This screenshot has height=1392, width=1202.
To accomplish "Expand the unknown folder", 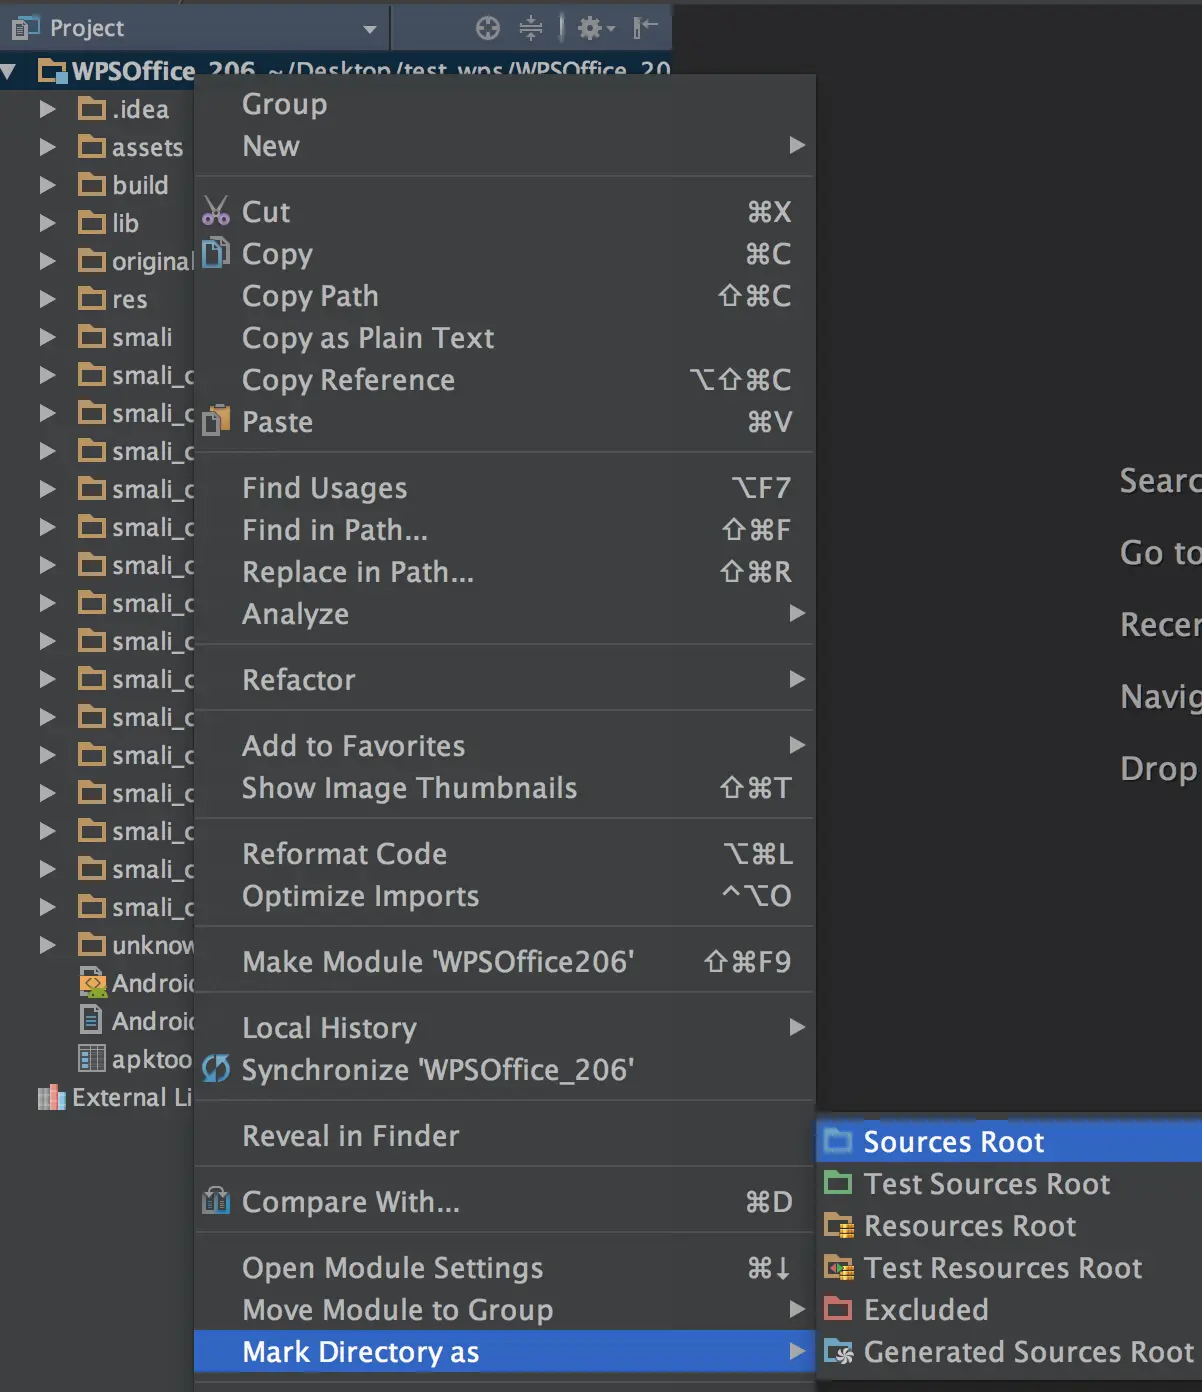I will click(47, 944).
